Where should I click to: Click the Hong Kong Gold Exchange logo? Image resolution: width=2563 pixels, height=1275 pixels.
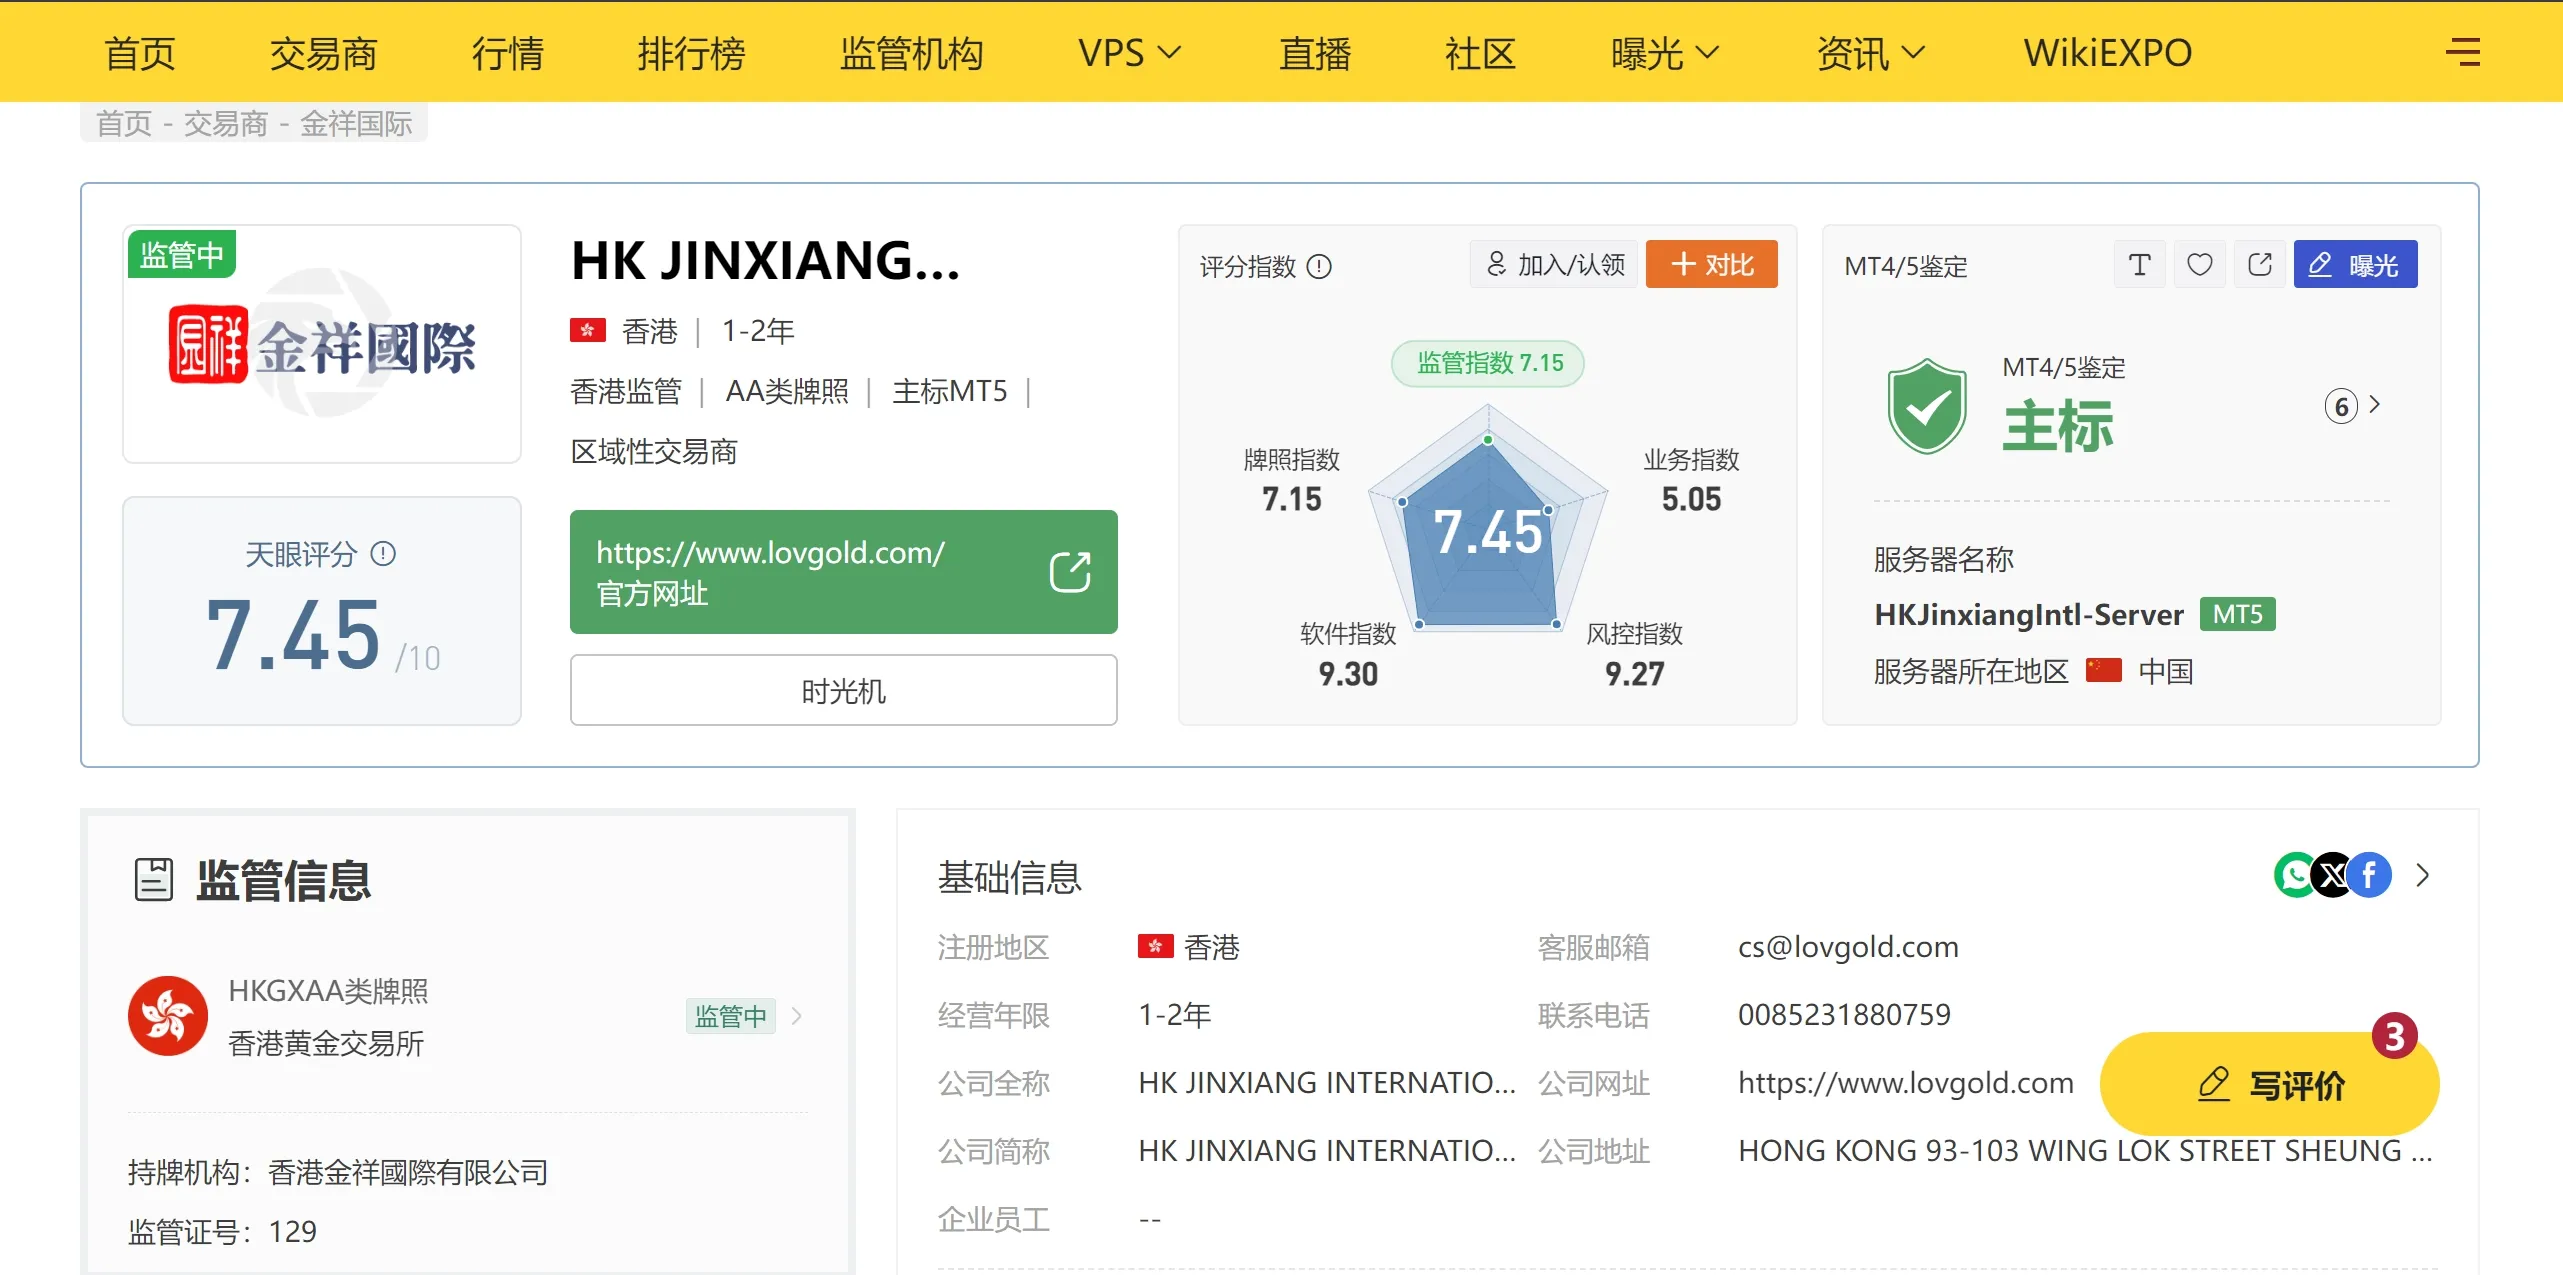tap(168, 1016)
